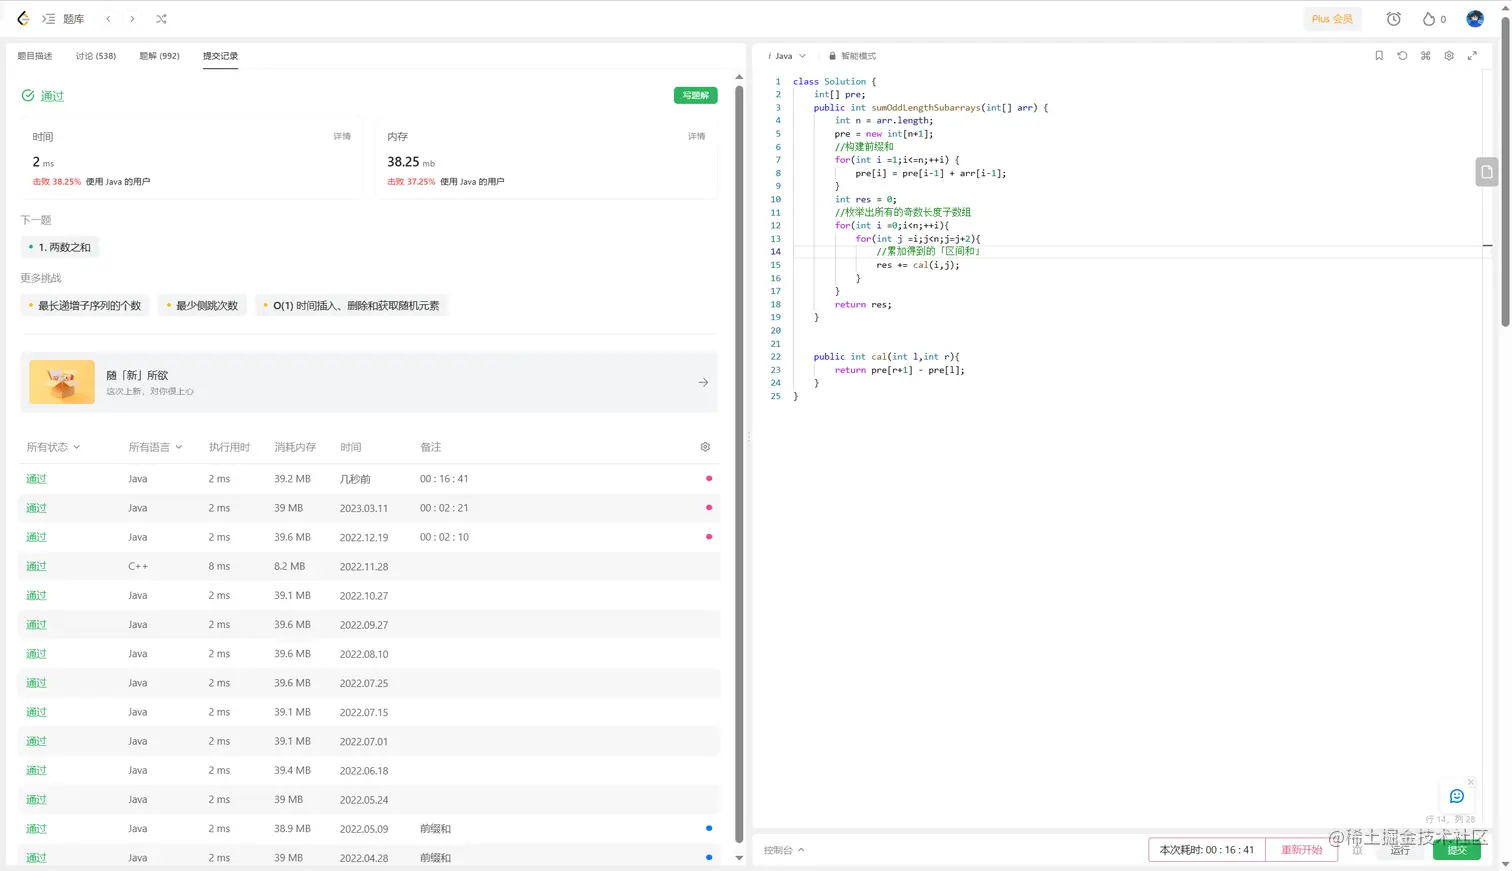Open challenge 最少侧跳次数

202,306
